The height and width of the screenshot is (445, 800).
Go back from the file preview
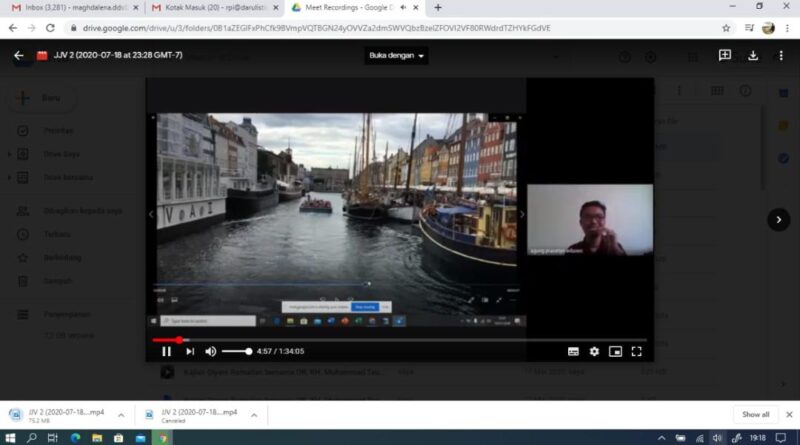18,56
